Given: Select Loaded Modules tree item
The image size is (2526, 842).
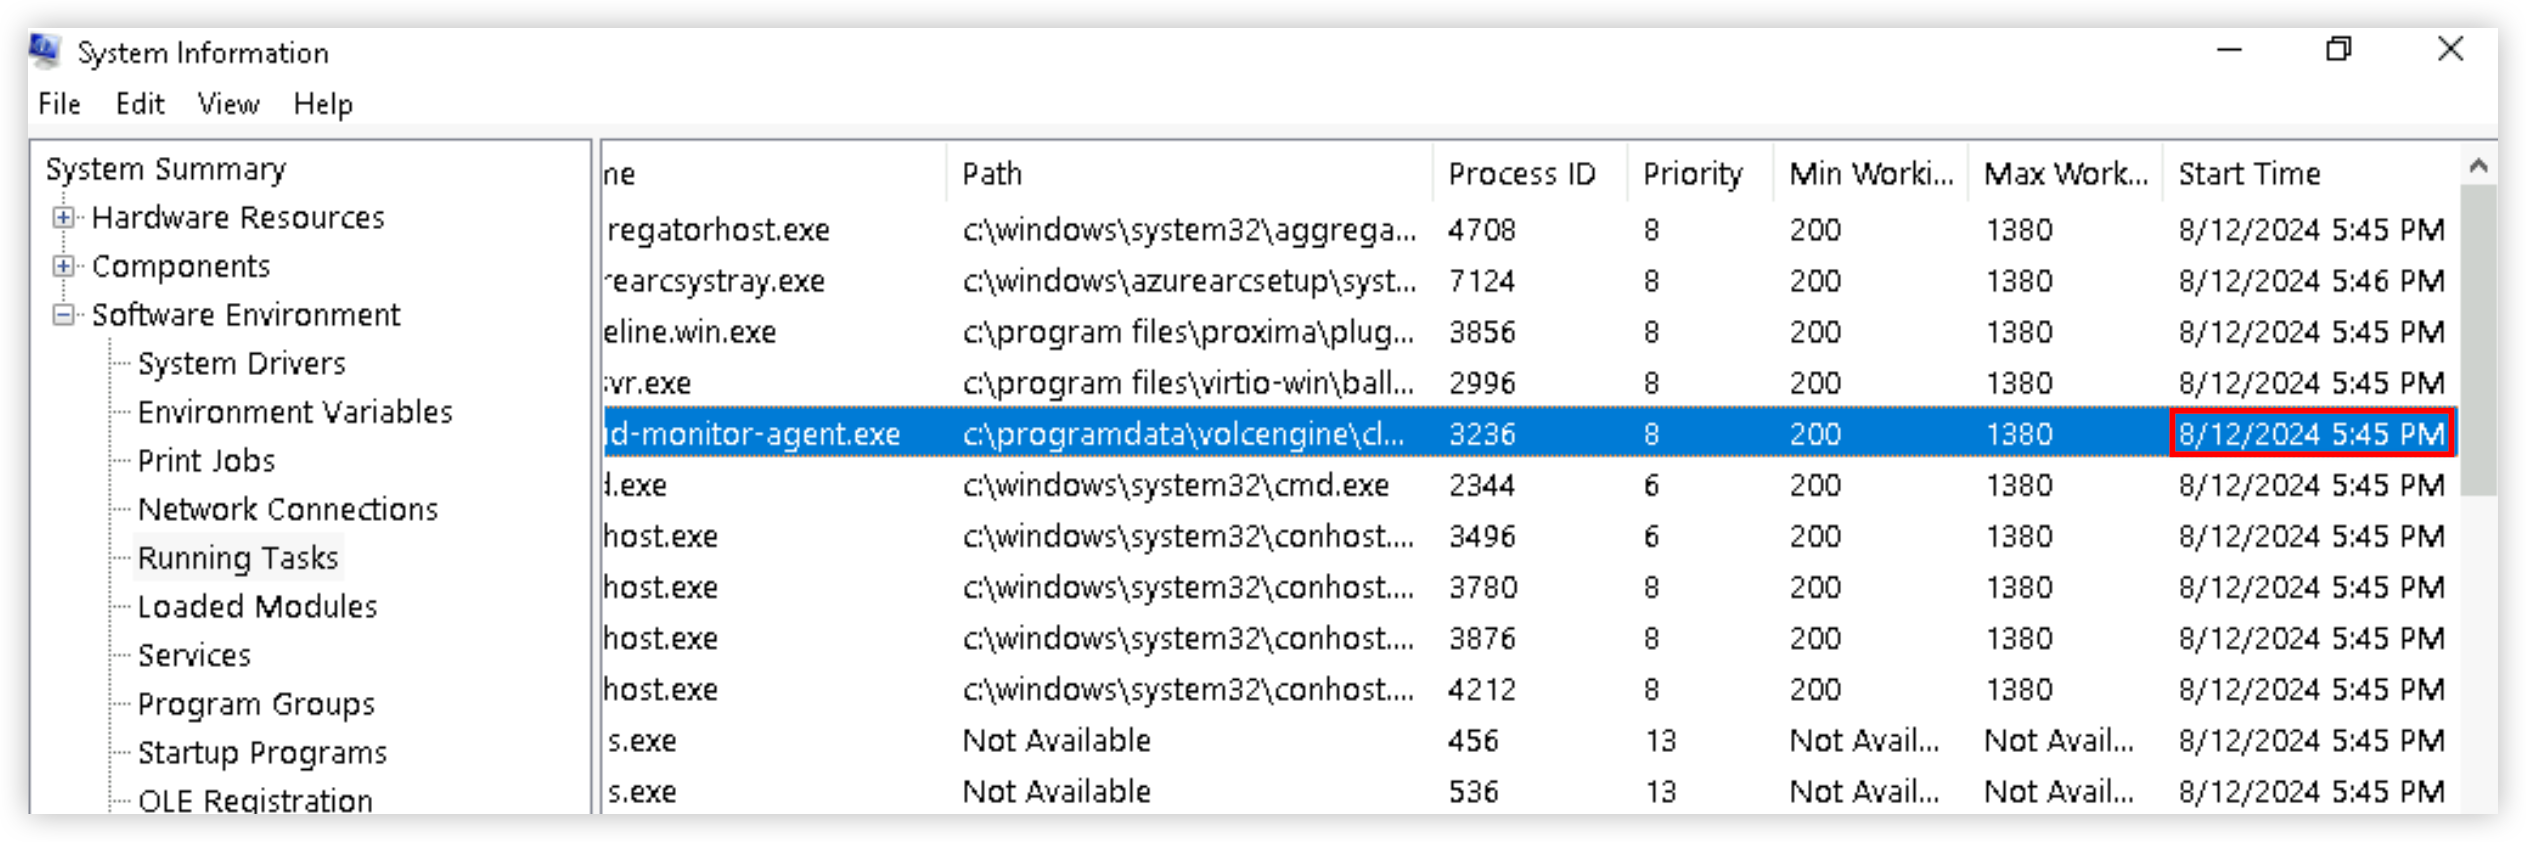Looking at the screenshot, I should click(257, 606).
